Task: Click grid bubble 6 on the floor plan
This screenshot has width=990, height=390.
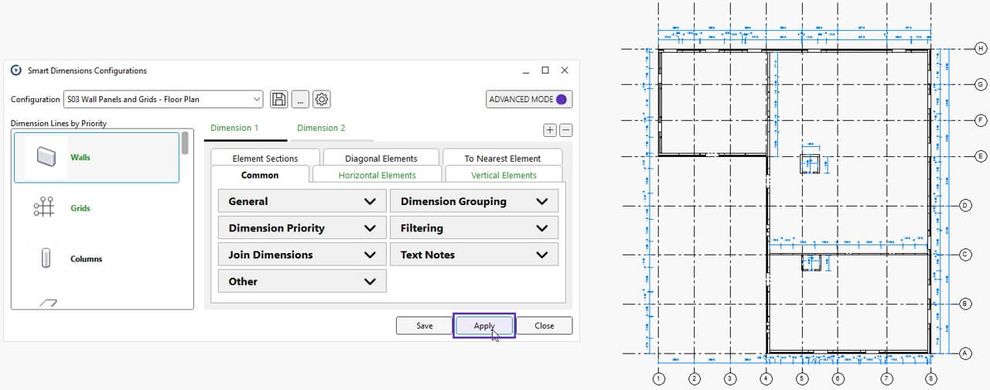Action: tap(838, 379)
